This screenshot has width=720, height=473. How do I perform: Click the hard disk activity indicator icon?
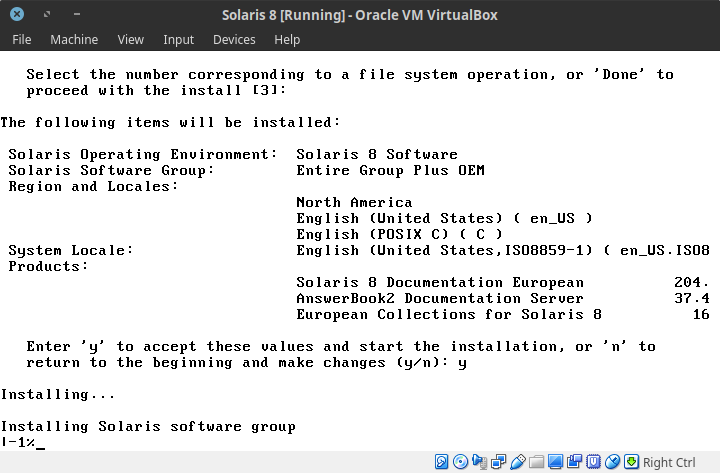point(441,462)
